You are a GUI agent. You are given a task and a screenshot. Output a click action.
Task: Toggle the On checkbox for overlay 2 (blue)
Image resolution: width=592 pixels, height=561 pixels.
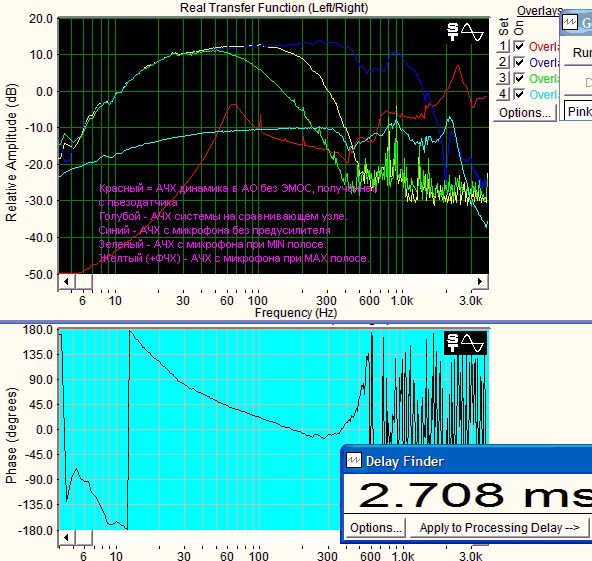click(x=520, y=62)
